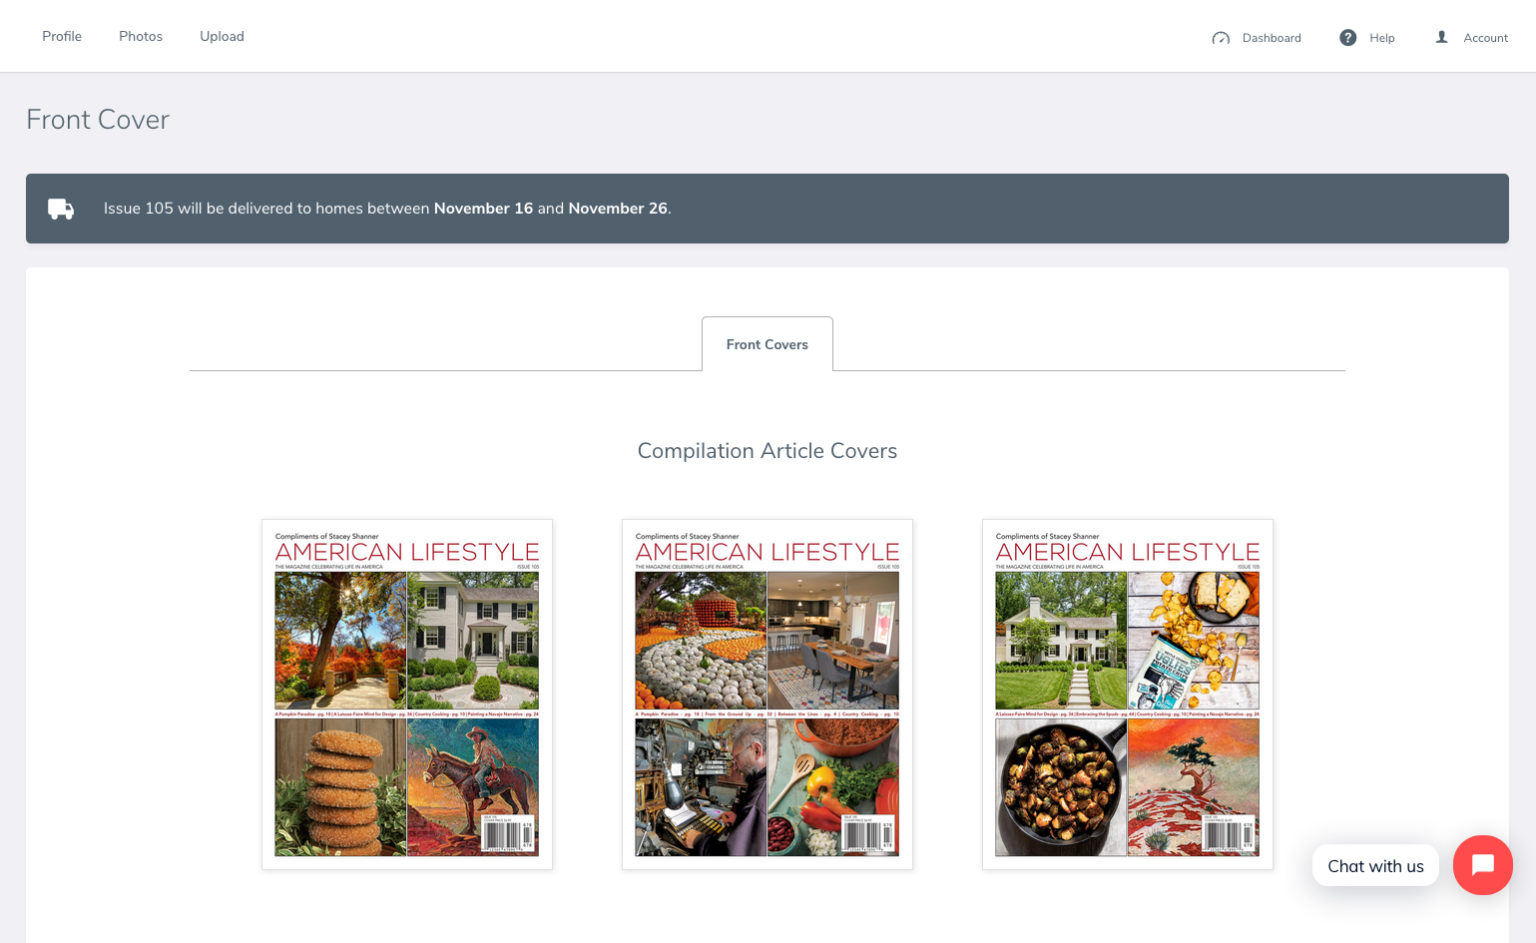Open the Dashboard using the gauge icon
The image size is (1536, 943).
pyautogui.click(x=1221, y=37)
